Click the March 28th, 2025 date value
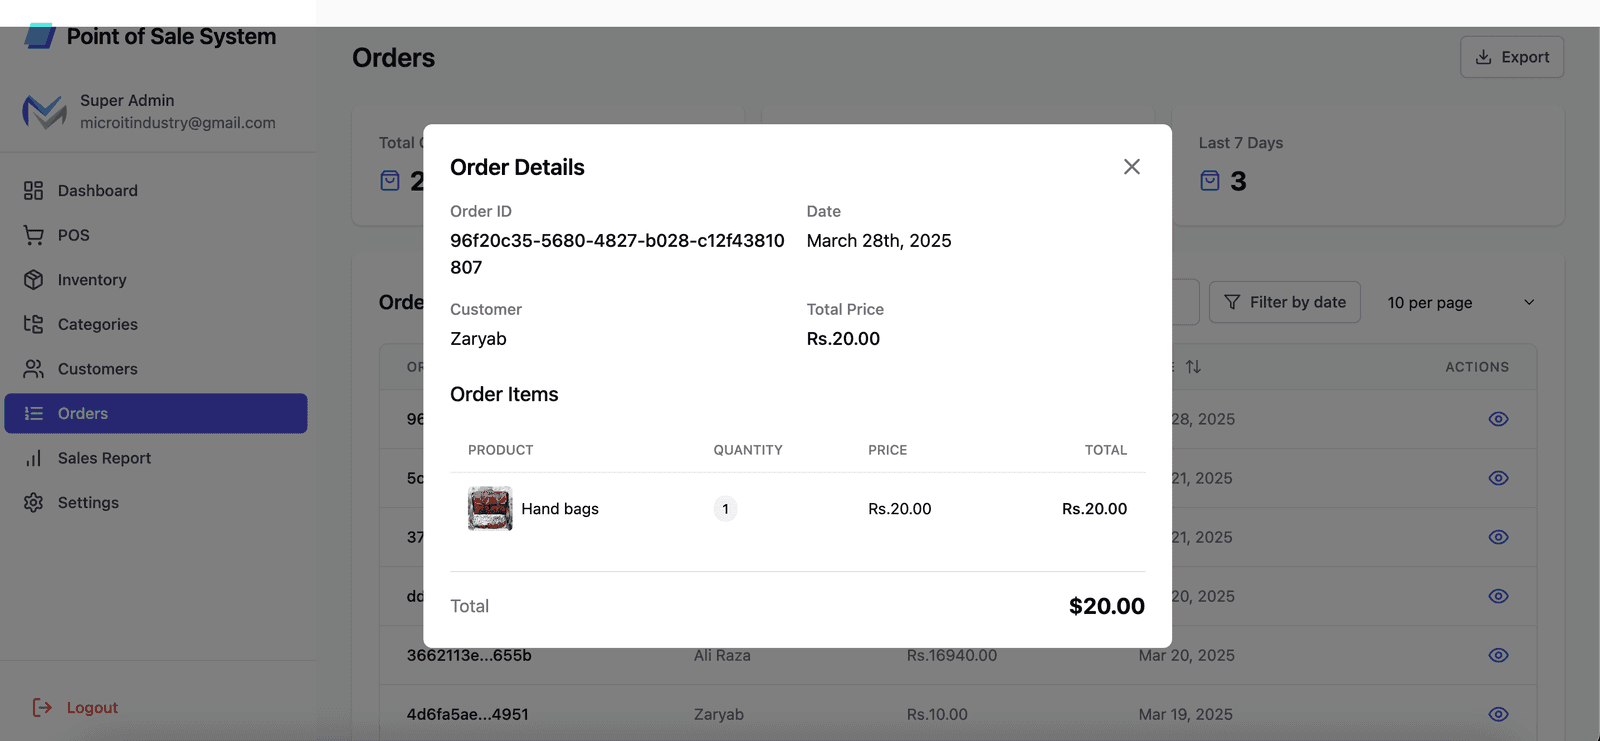Image resolution: width=1600 pixels, height=741 pixels. 879,241
